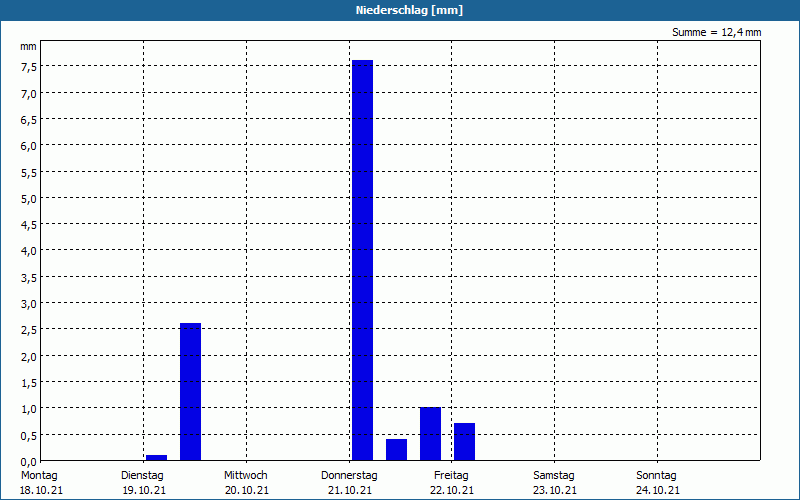Image resolution: width=800 pixels, height=500 pixels.
Task: Click the Dienstag day label
Action: 142,476
